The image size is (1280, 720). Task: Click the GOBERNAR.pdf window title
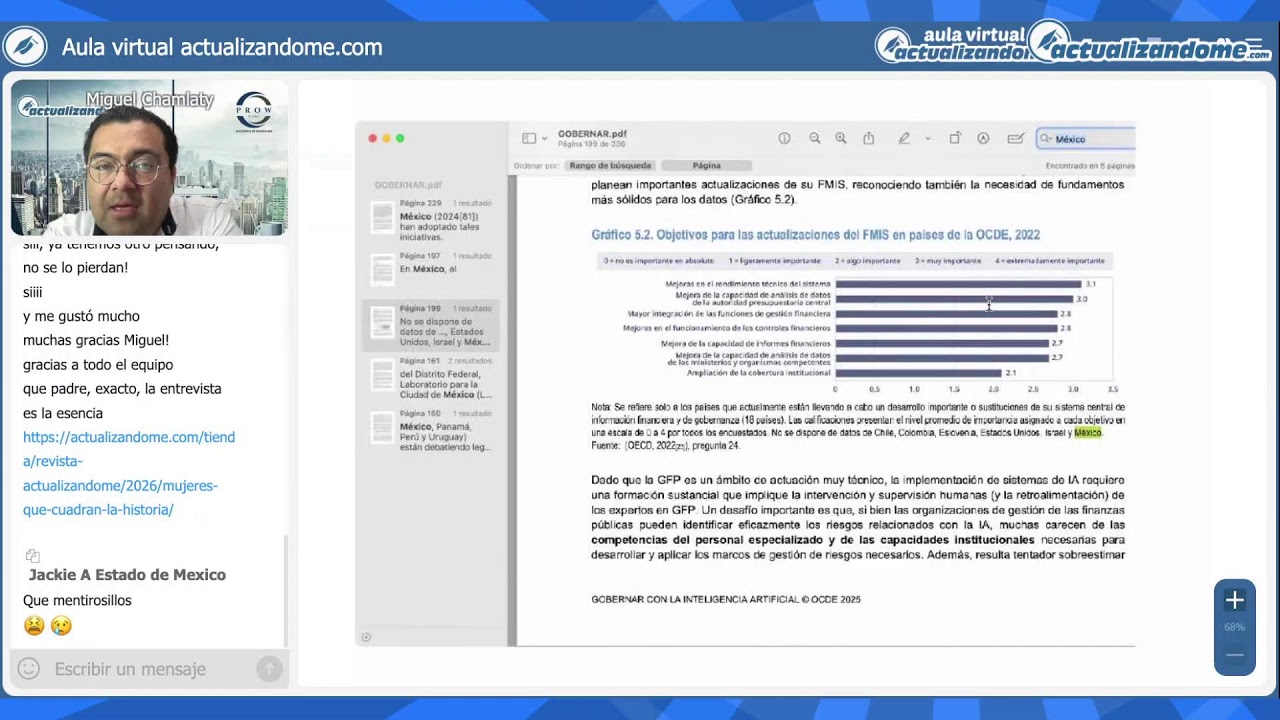click(x=592, y=134)
